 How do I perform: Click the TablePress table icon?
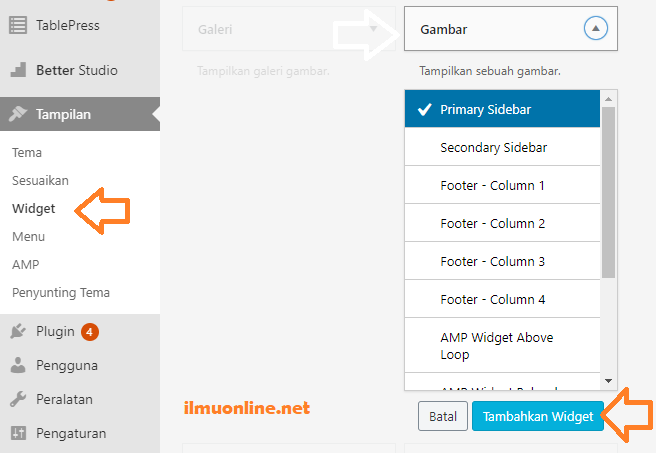(18, 26)
